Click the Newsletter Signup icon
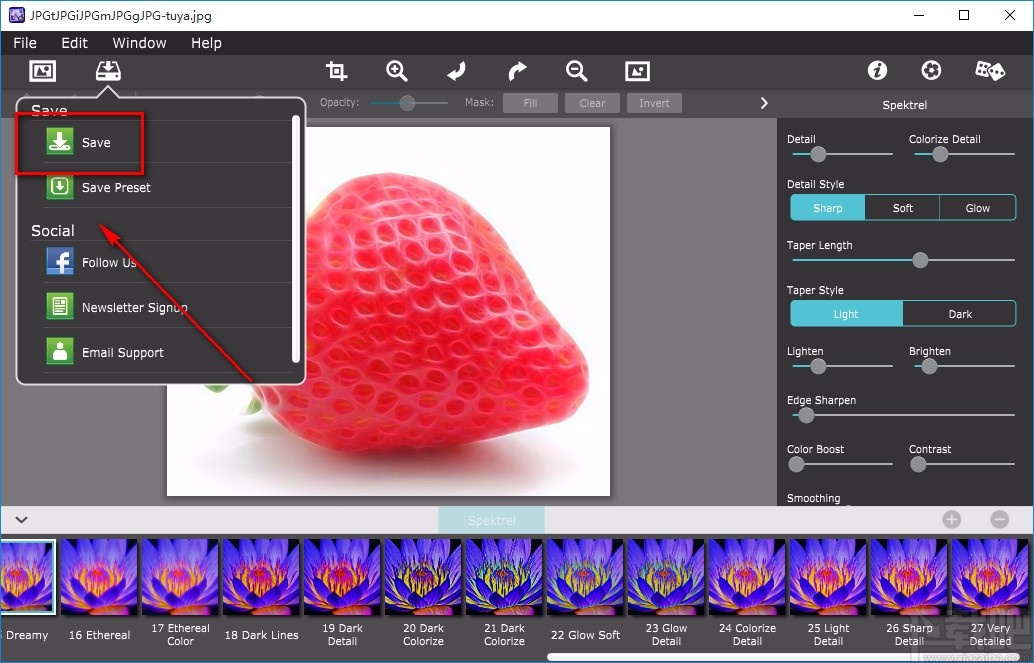 pyautogui.click(x=60, y=306)
